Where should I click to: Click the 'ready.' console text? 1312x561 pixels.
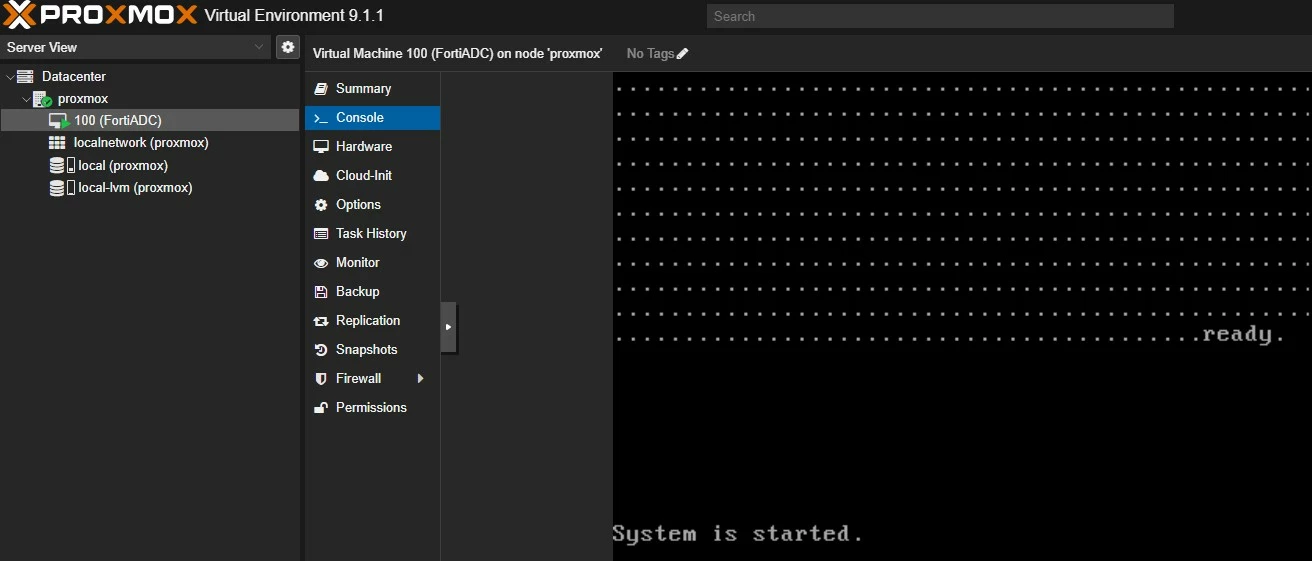coord(1243,334)
